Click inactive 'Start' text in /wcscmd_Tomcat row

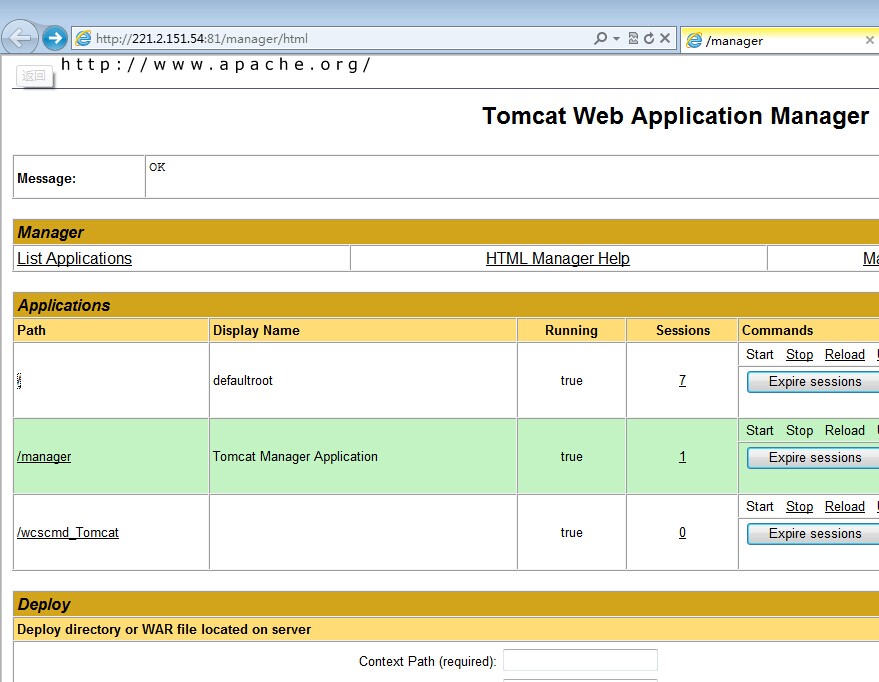click(760, 507)
